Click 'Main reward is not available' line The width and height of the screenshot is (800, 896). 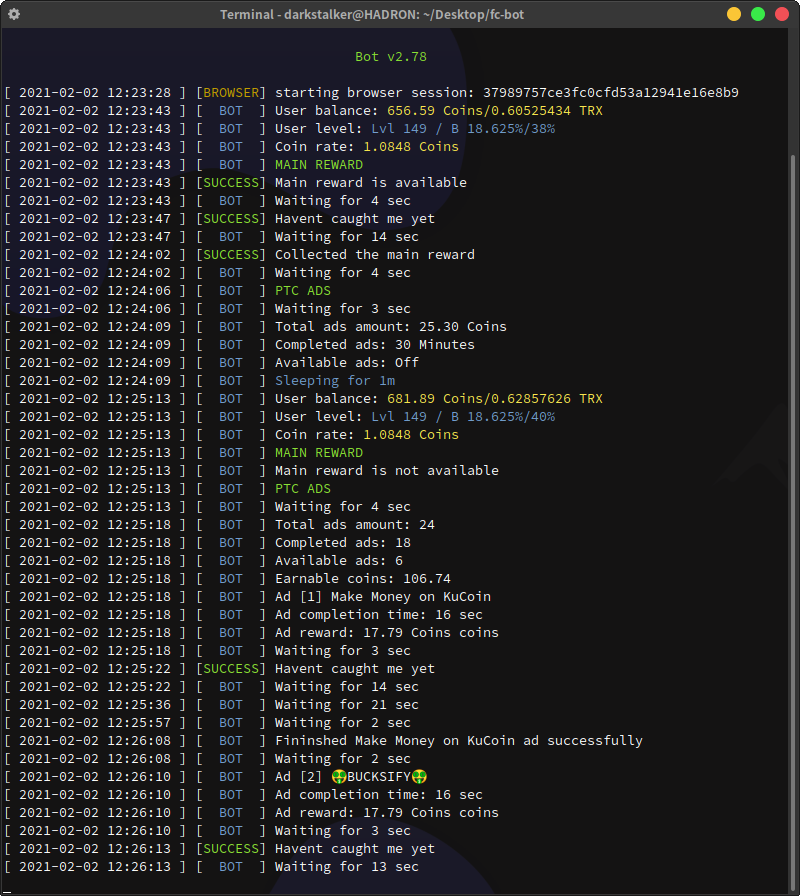pyautogui.click(x=387, y=471)
